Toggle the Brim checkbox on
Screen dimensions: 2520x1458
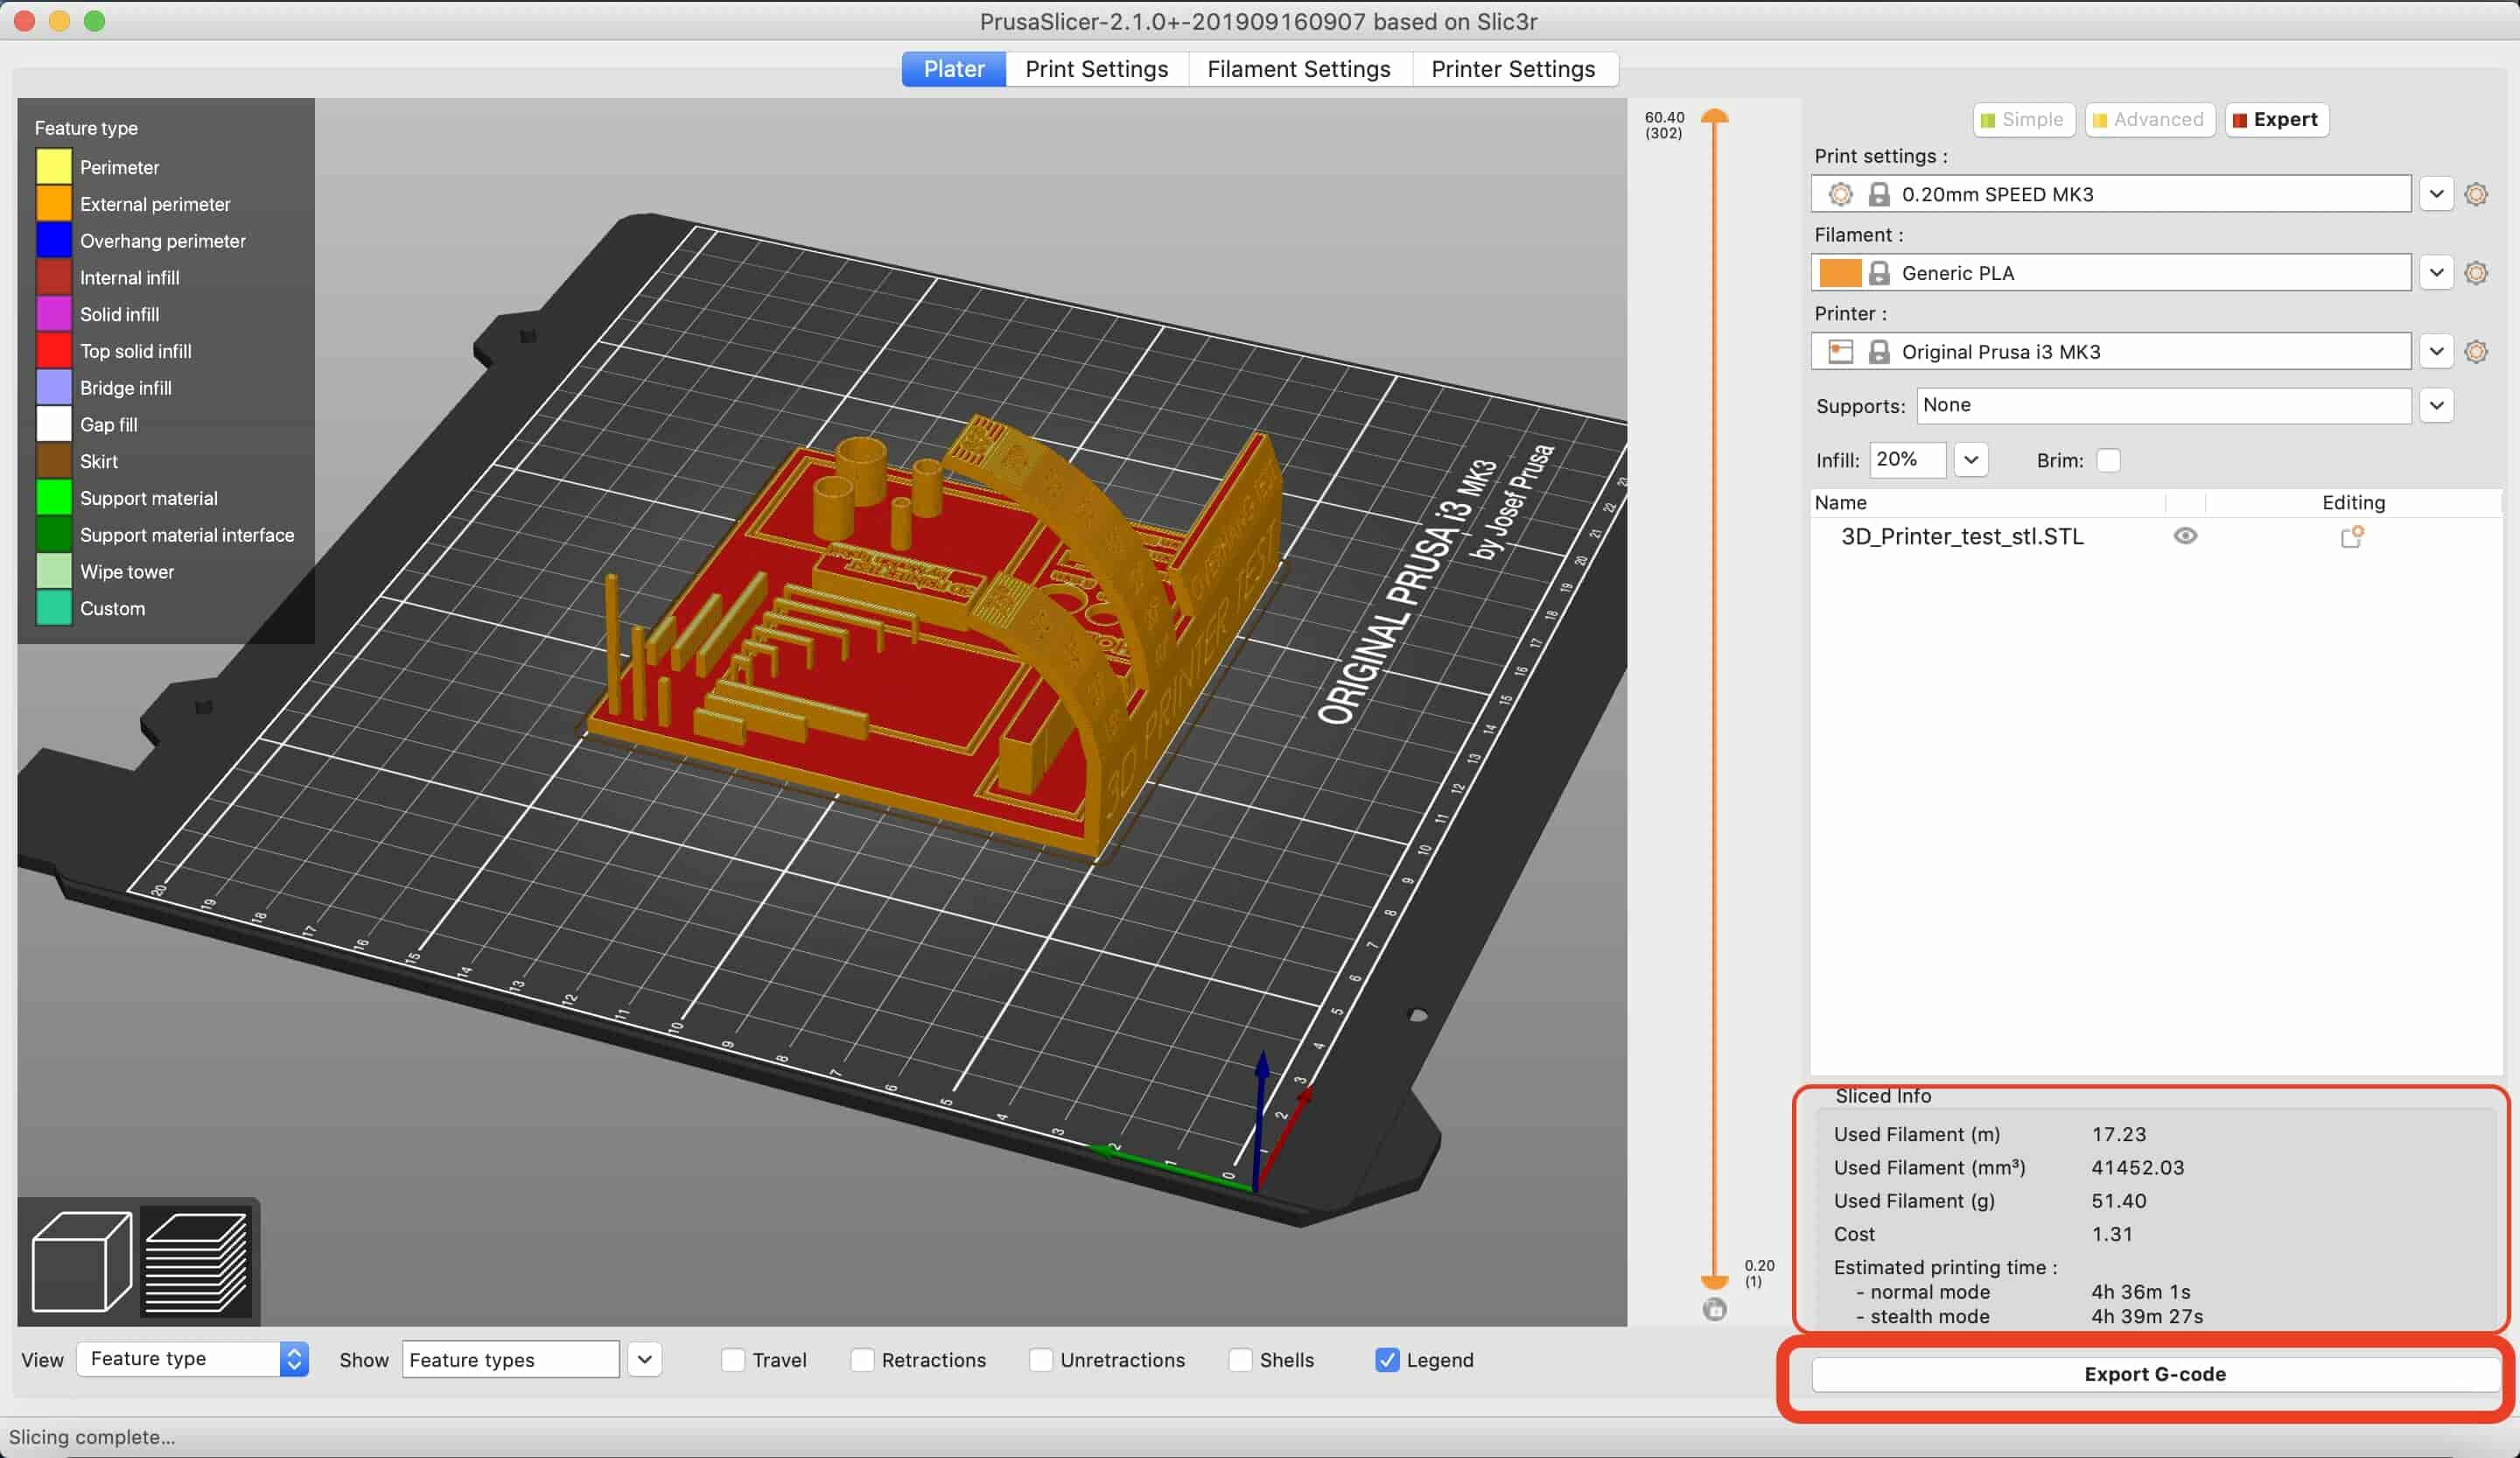(x=2107, y=460)
